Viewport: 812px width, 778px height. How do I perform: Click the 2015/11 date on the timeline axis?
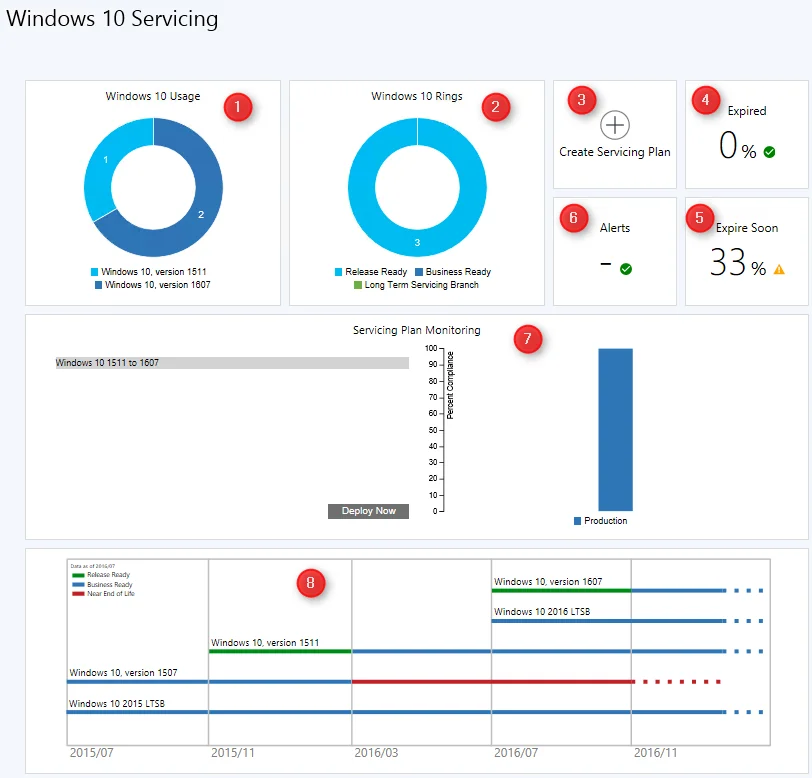point(233,753)
